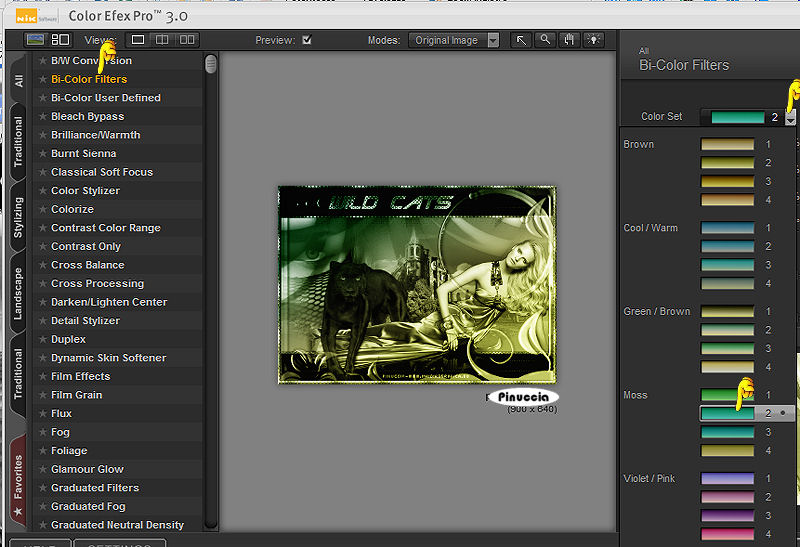Pick Green / Brown swatch 2
This screenshot has height=547, width=800.
pos(728,330)
